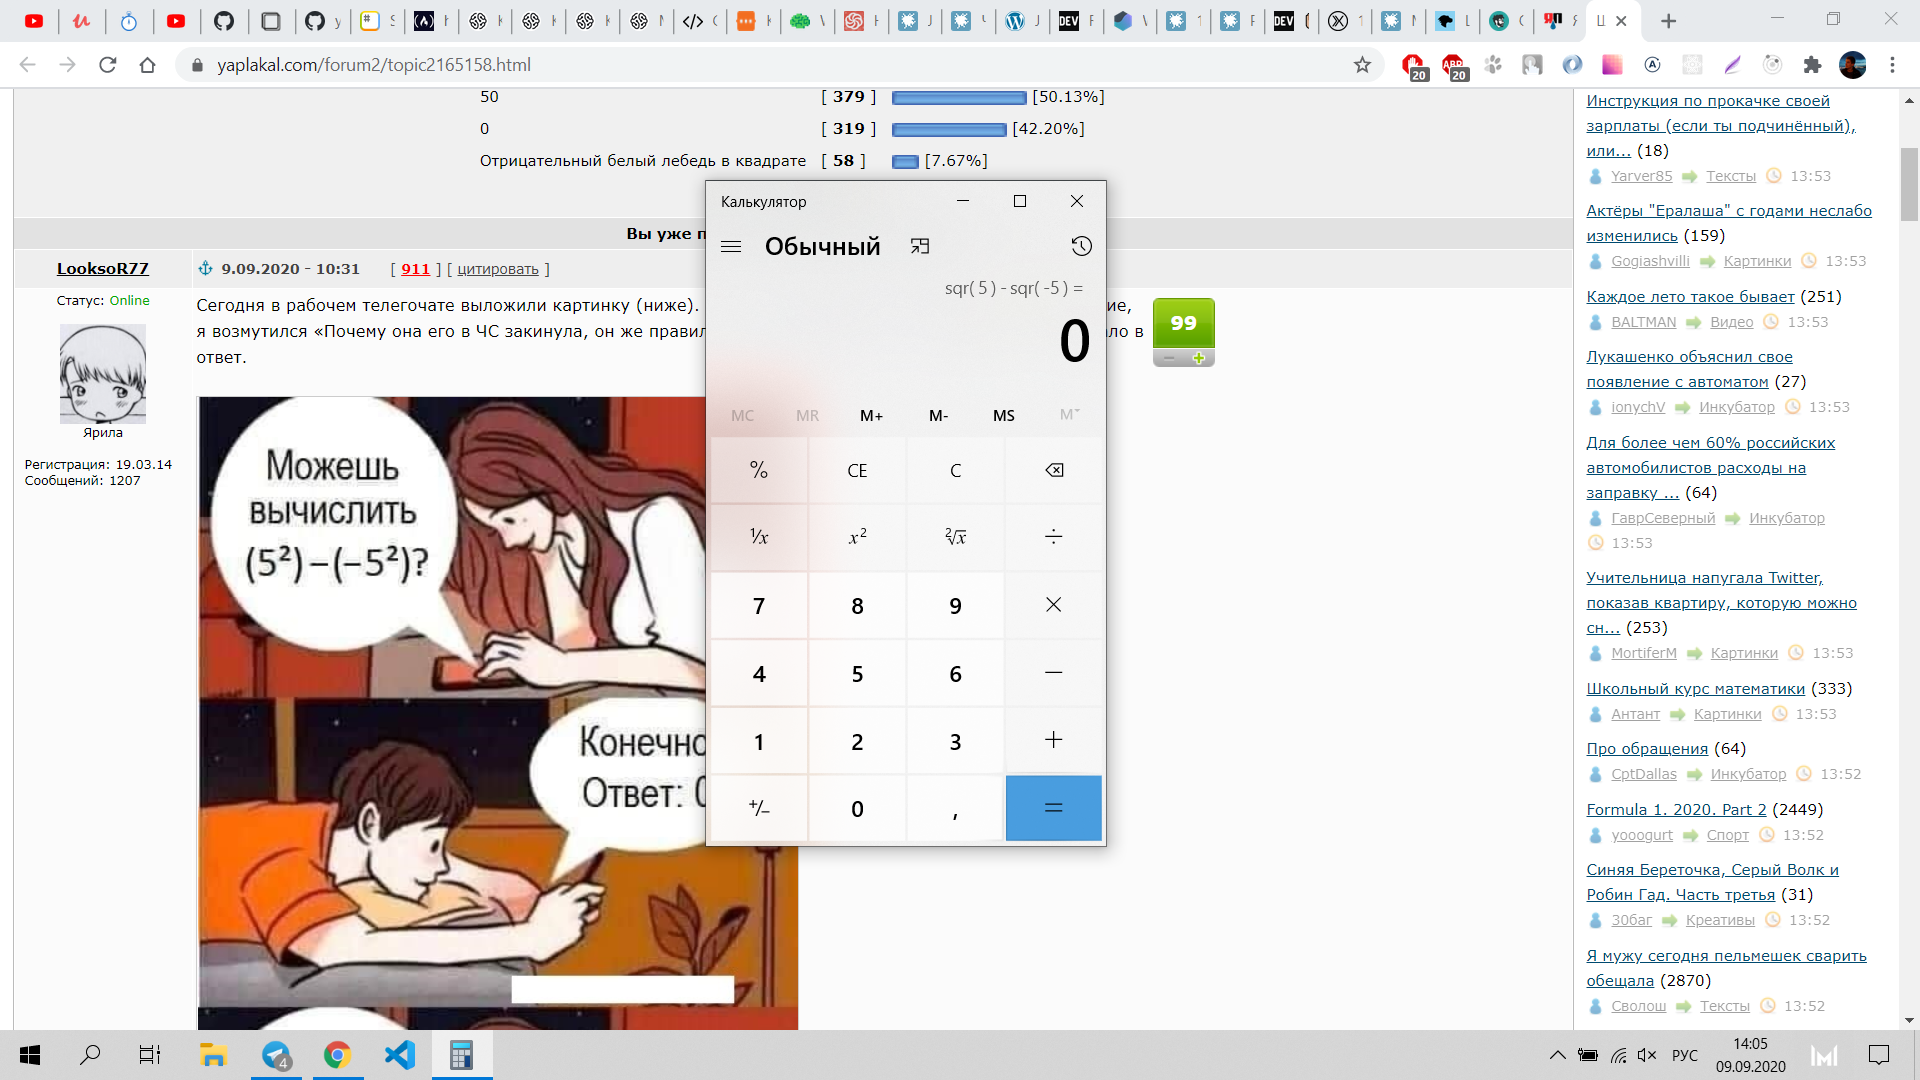Viewport: 1920px width, 1080px height.
Task: Click the percent key in calculator
Action: pyautogui.click(x=759, y=470)
